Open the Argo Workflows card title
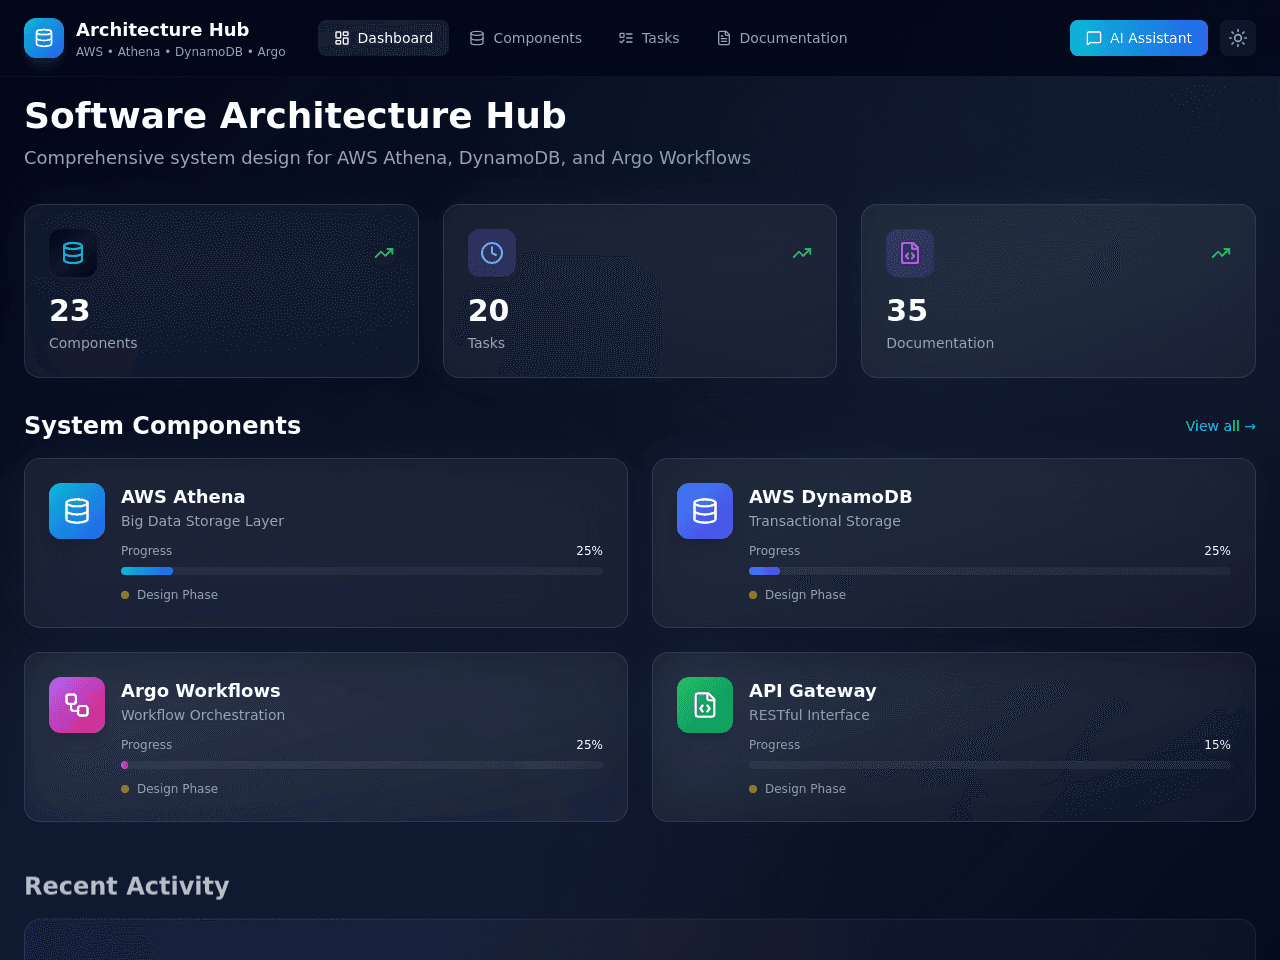 [x=201, y=691]
